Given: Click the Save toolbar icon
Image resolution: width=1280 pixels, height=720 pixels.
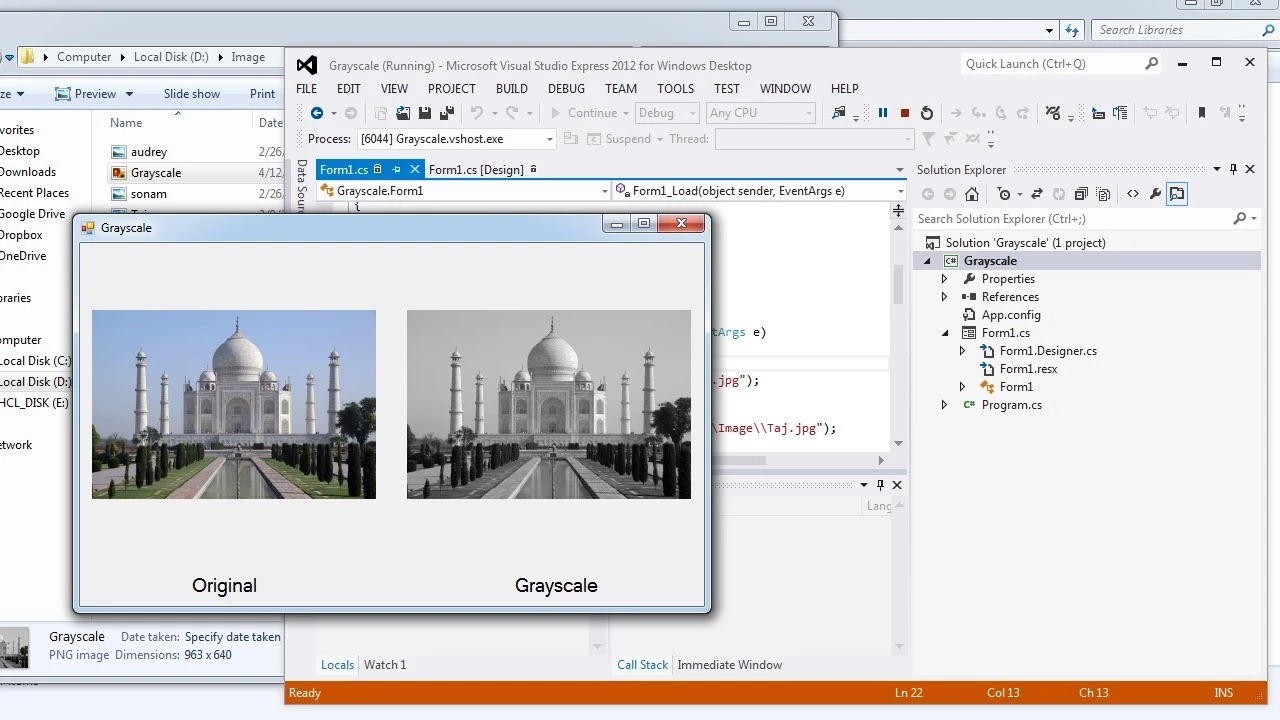Looking at the screenshot, I should click(x=425, y=113).
